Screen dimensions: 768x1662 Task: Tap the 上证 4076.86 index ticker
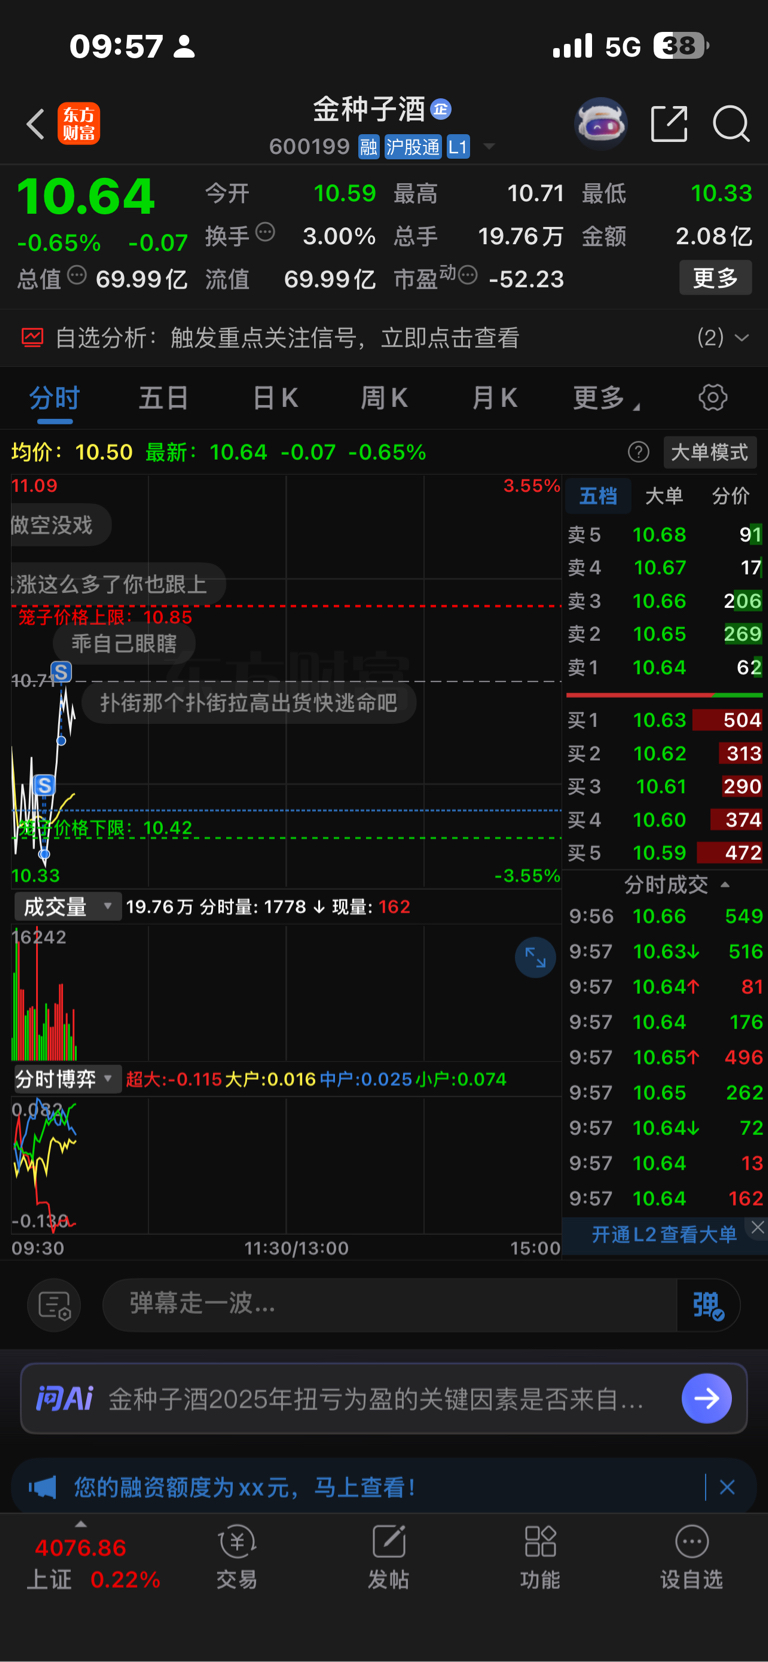95,1563
